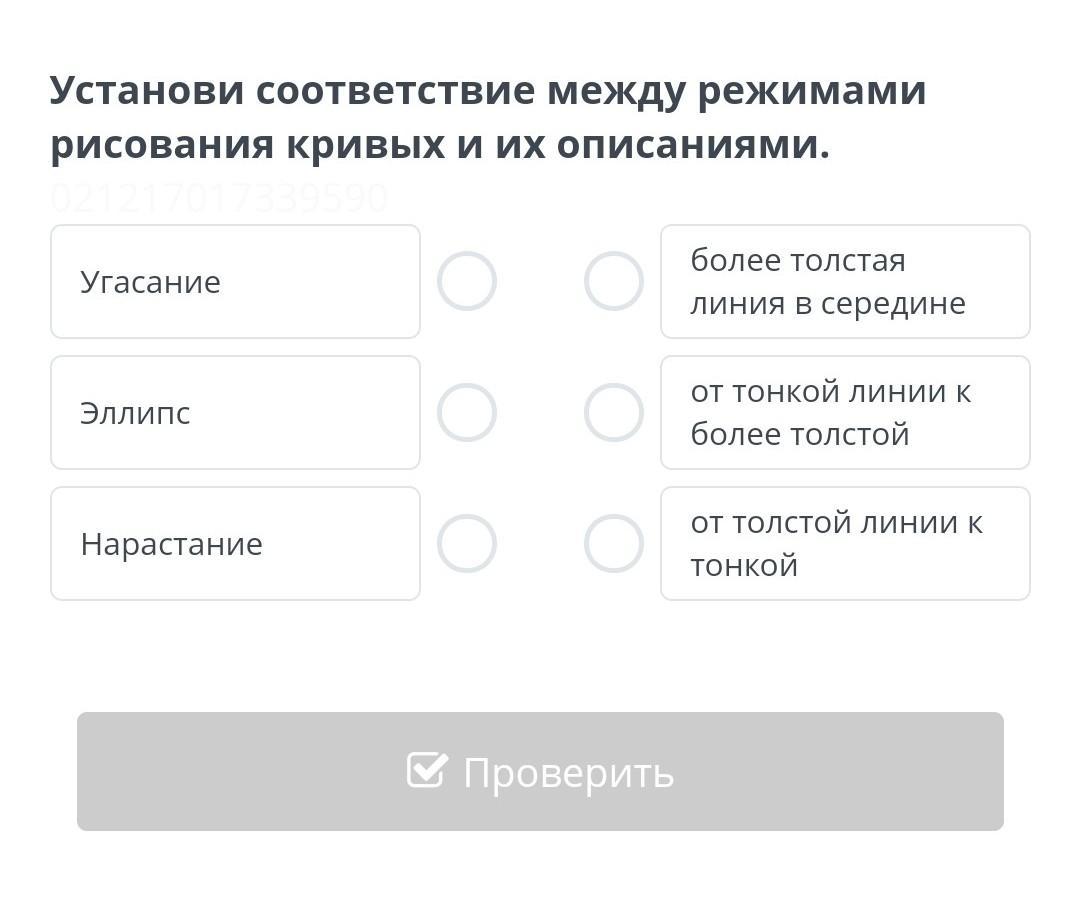Click the question heading text

[x=488, y=117]
